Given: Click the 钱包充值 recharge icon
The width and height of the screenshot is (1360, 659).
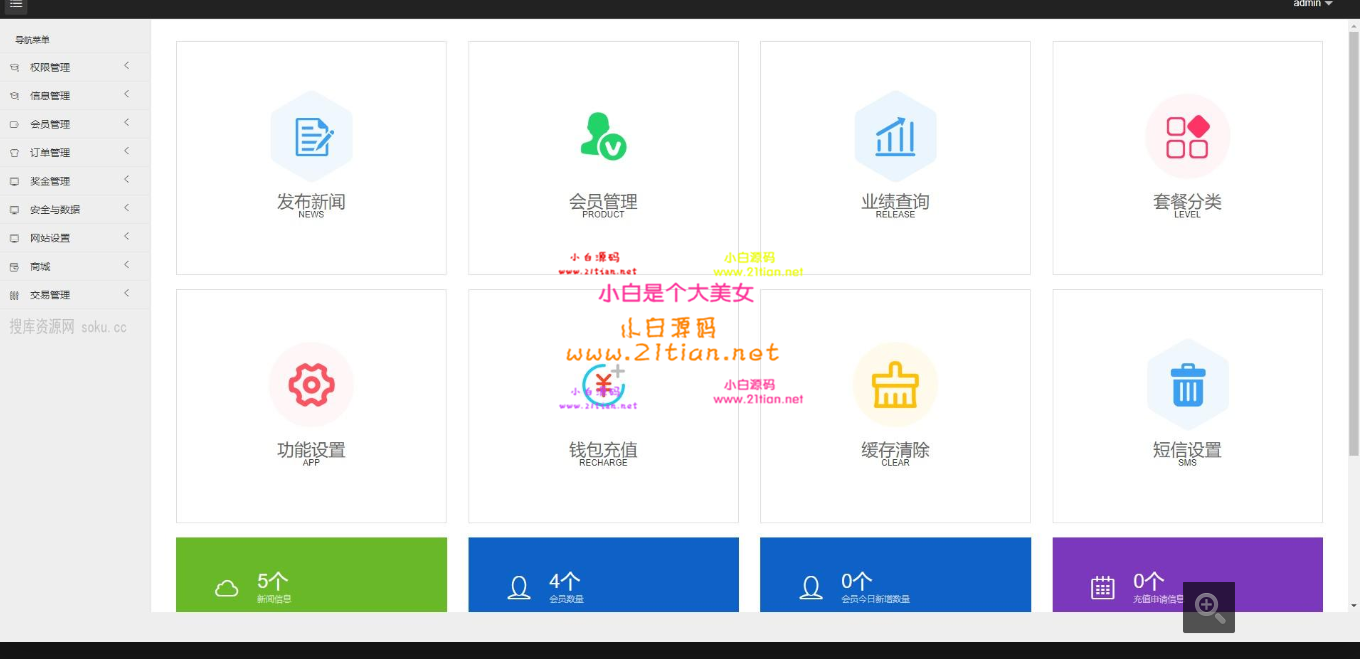Looking at the screenshot, I should click(x=603, y=385).
